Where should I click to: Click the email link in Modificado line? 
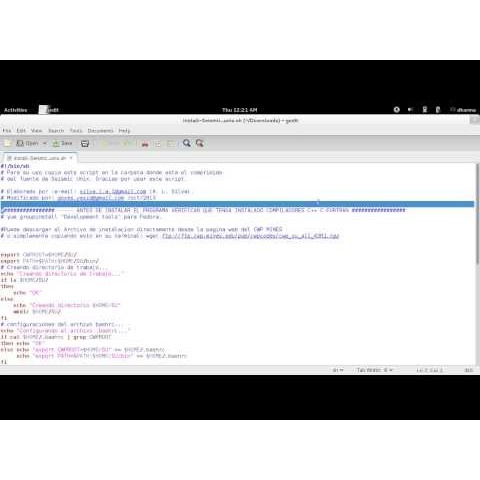tap(91, 198)
